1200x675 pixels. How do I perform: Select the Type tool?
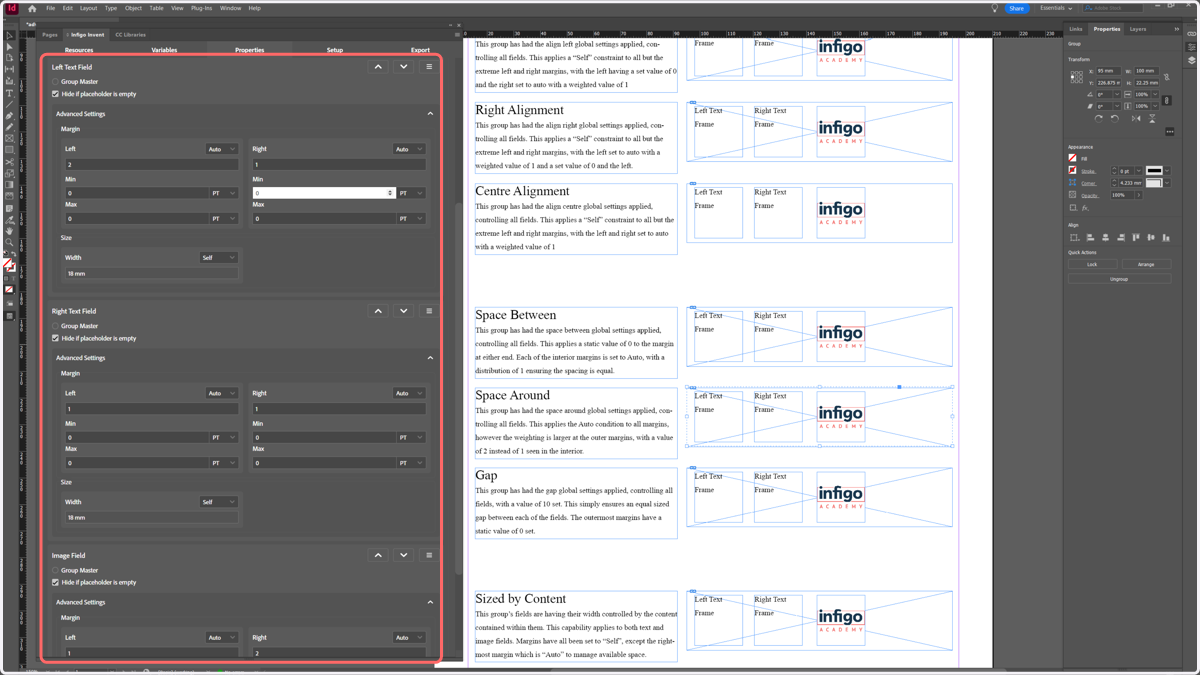point(10,93)
